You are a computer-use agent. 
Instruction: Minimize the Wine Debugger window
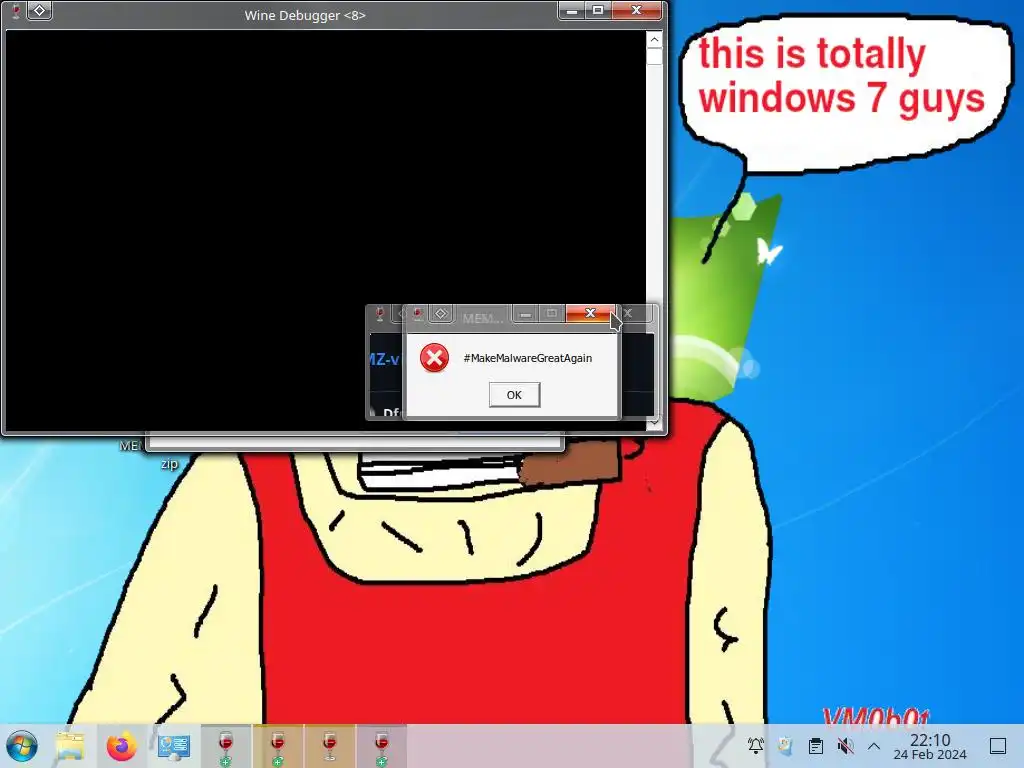(571, 10)
